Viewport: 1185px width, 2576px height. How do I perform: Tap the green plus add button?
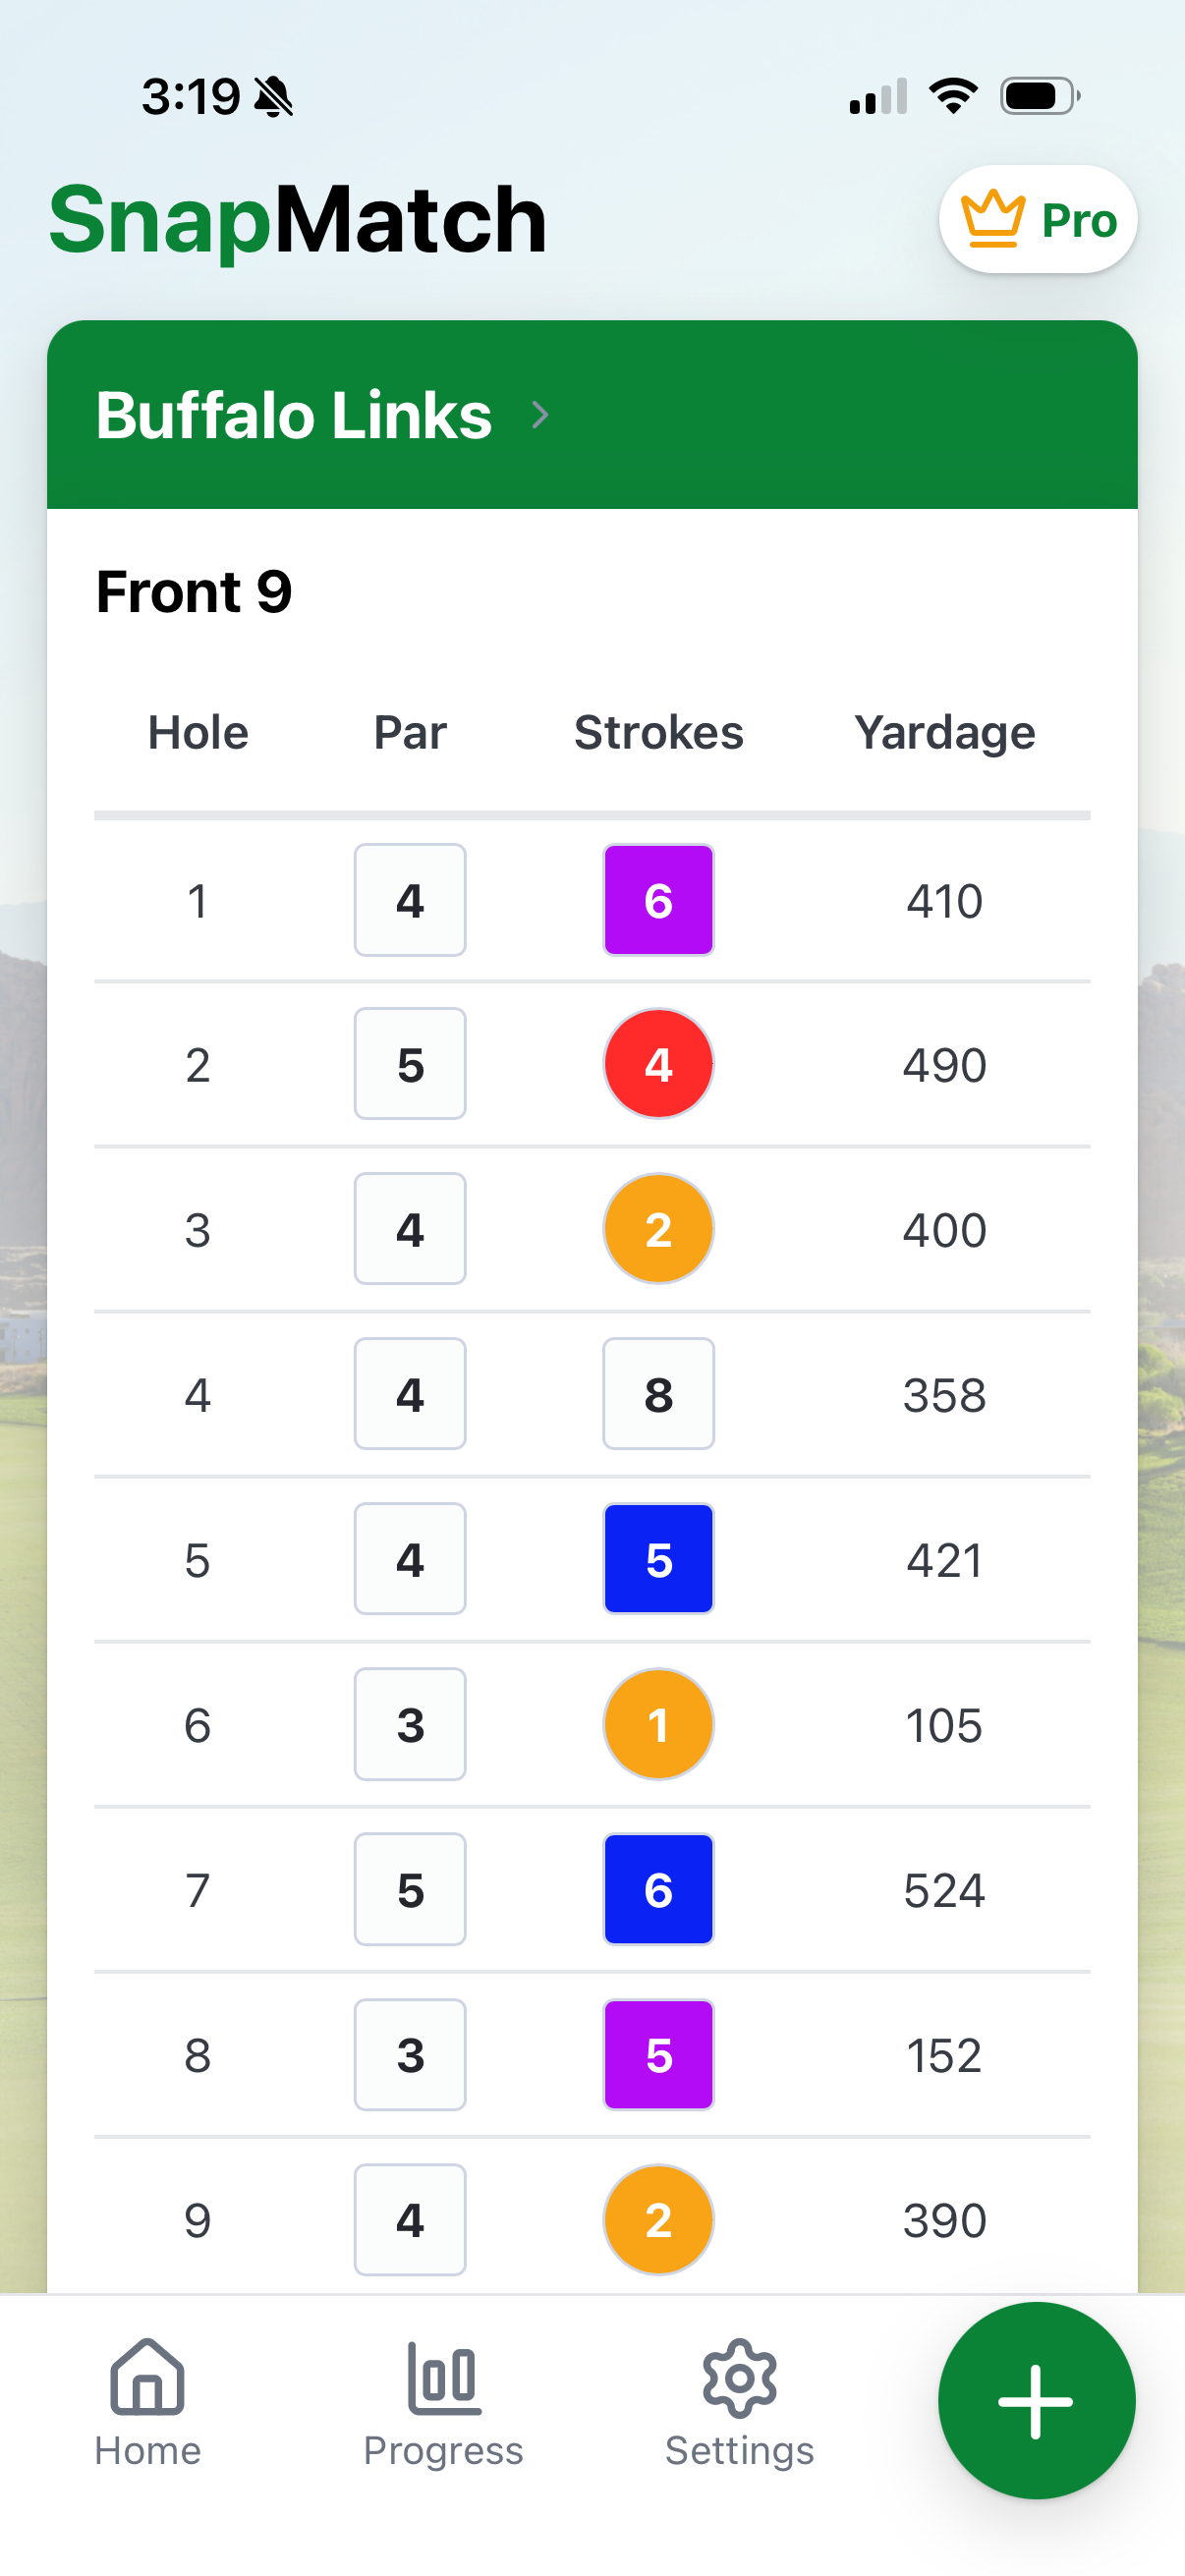pos(1035,2400)
